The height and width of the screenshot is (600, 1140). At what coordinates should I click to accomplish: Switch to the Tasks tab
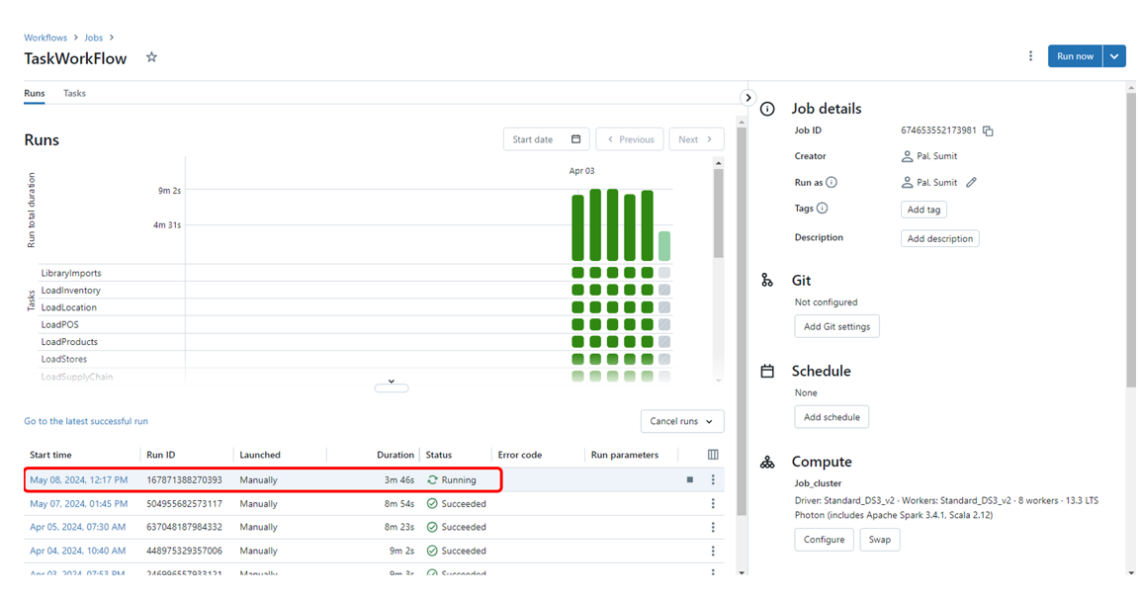click(x=74, y=93)
